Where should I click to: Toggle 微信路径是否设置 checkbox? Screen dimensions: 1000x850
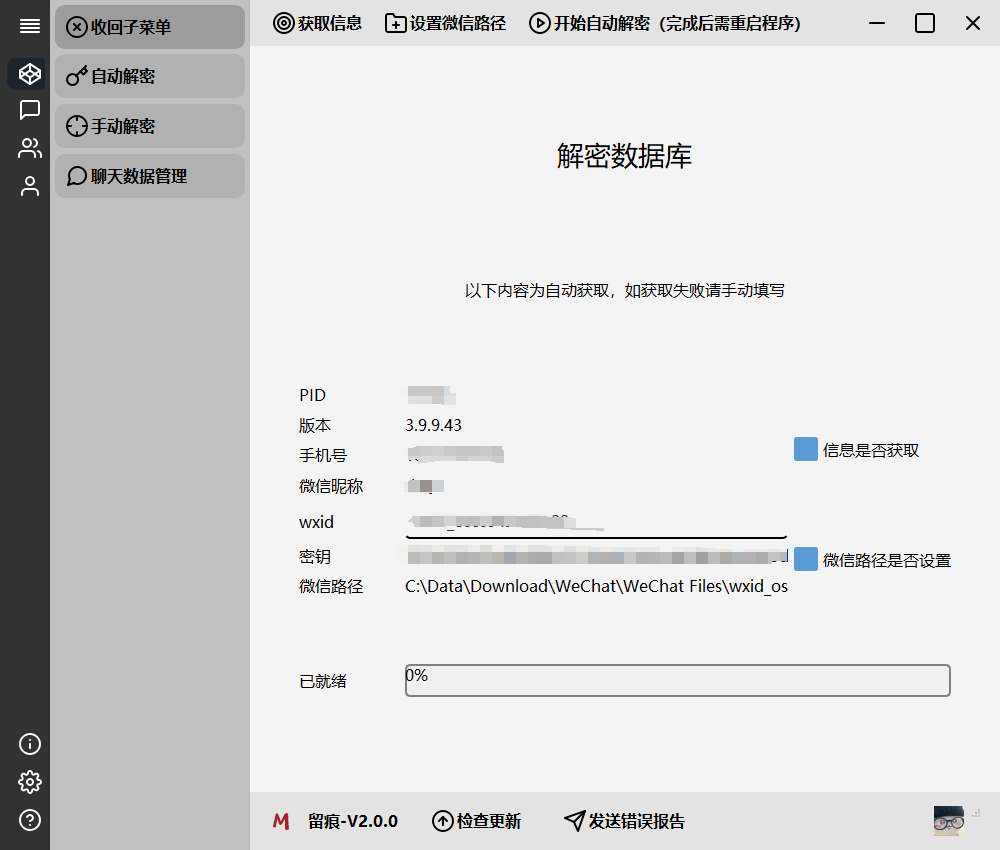tap(805, 559)
